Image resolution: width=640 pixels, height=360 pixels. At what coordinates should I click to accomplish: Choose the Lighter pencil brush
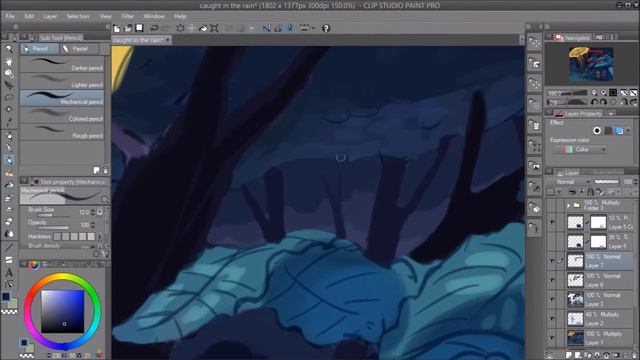[x=62, y=81]
